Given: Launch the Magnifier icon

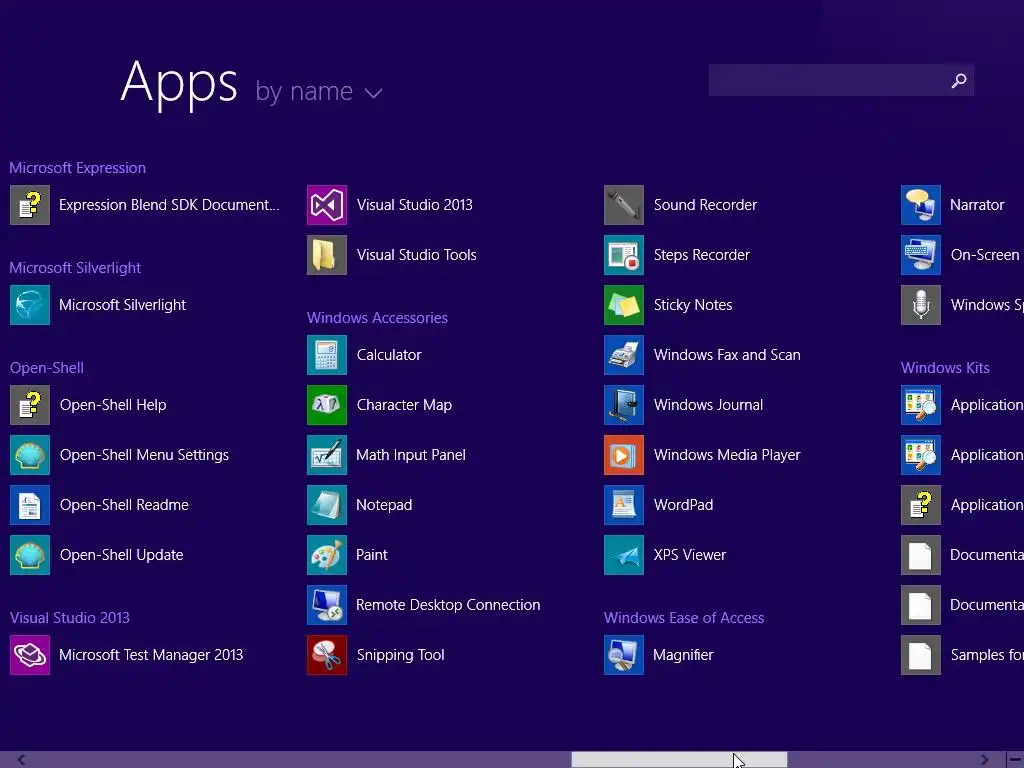Looking at the screenshot, I should 624,655.
